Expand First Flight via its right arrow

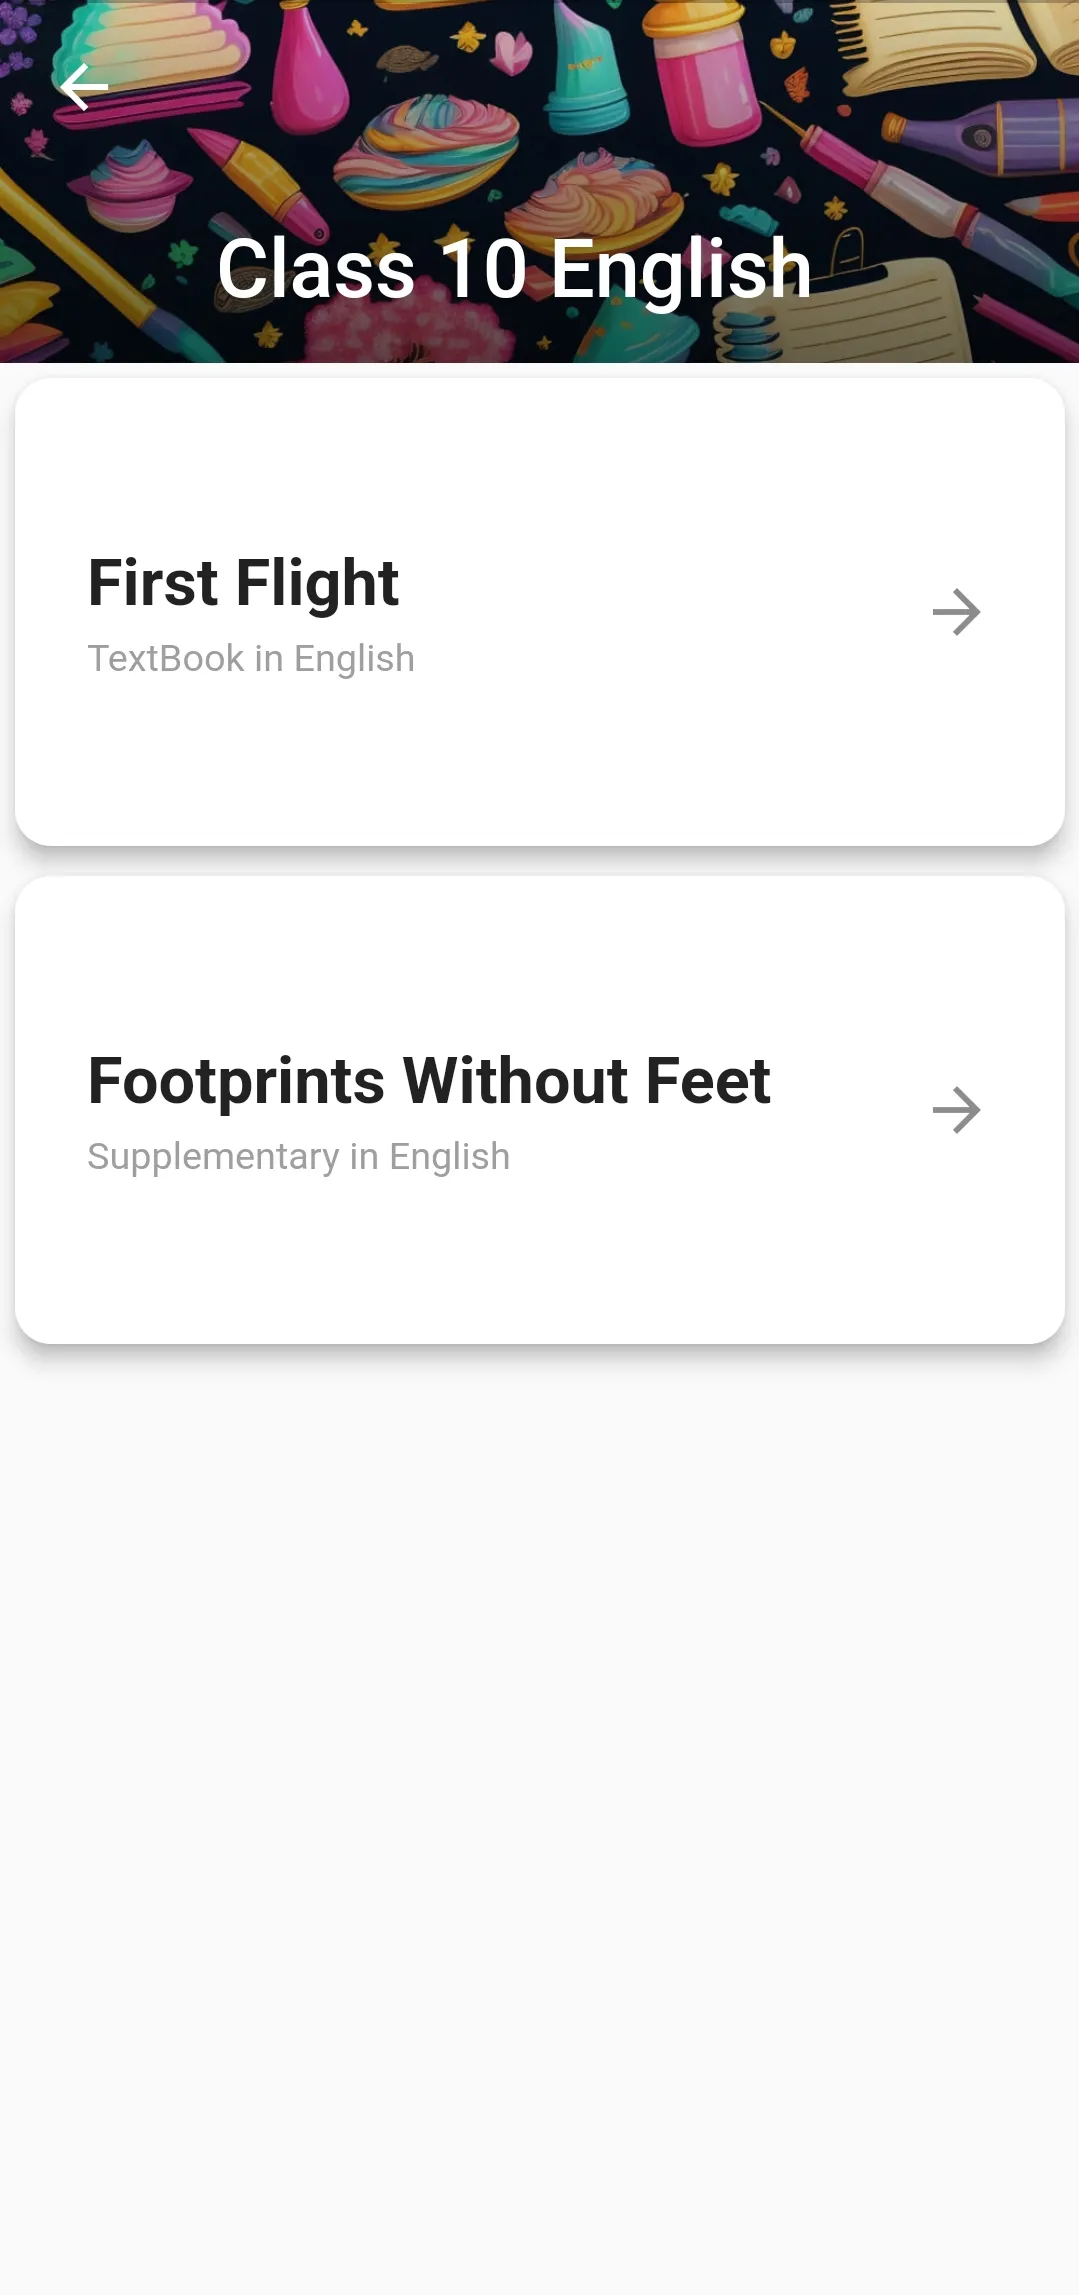click(x=956, y=612)
